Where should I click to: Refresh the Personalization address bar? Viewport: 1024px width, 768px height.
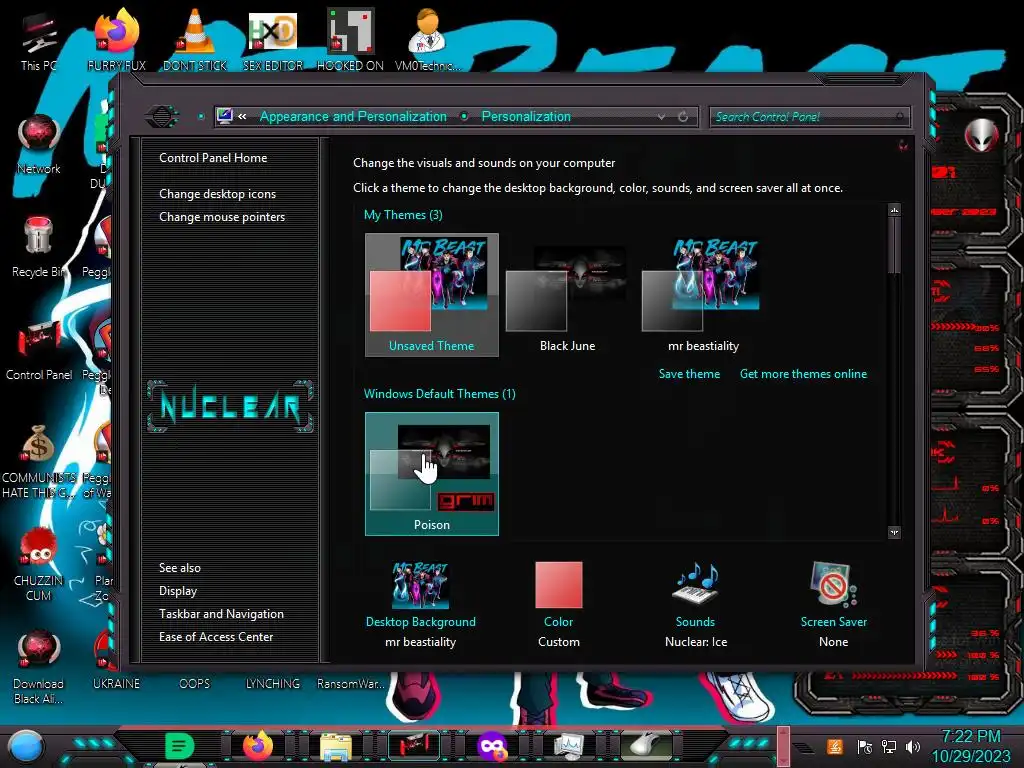tap(683, 116)
